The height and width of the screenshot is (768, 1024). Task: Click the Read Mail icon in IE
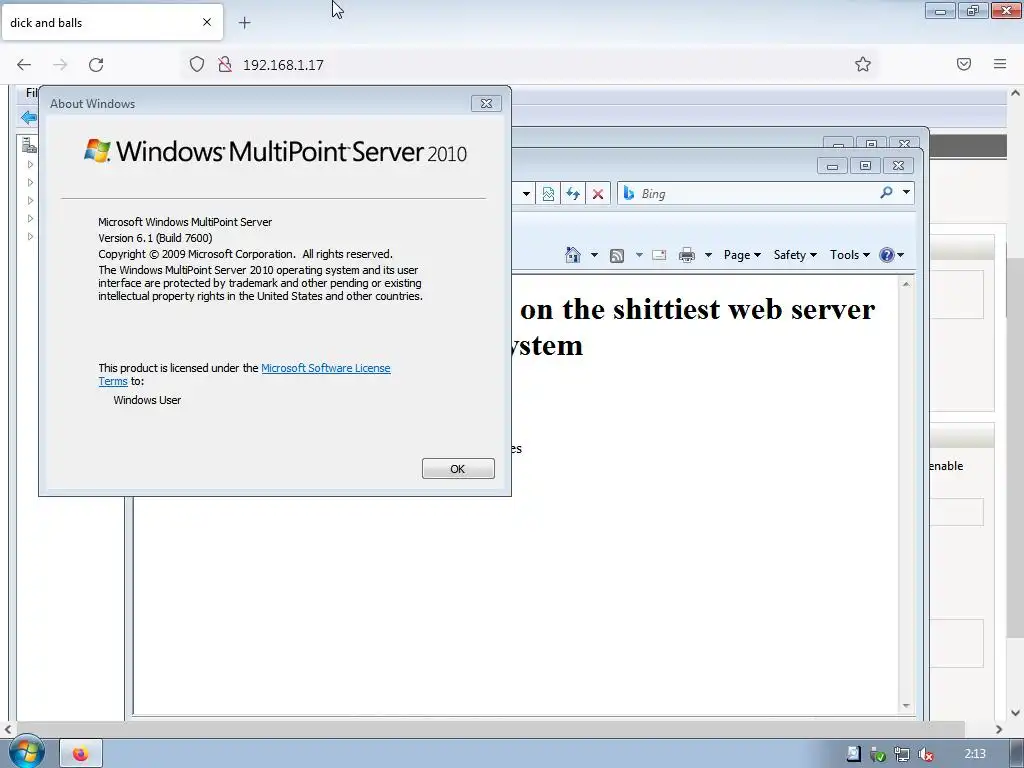[659, 255]
